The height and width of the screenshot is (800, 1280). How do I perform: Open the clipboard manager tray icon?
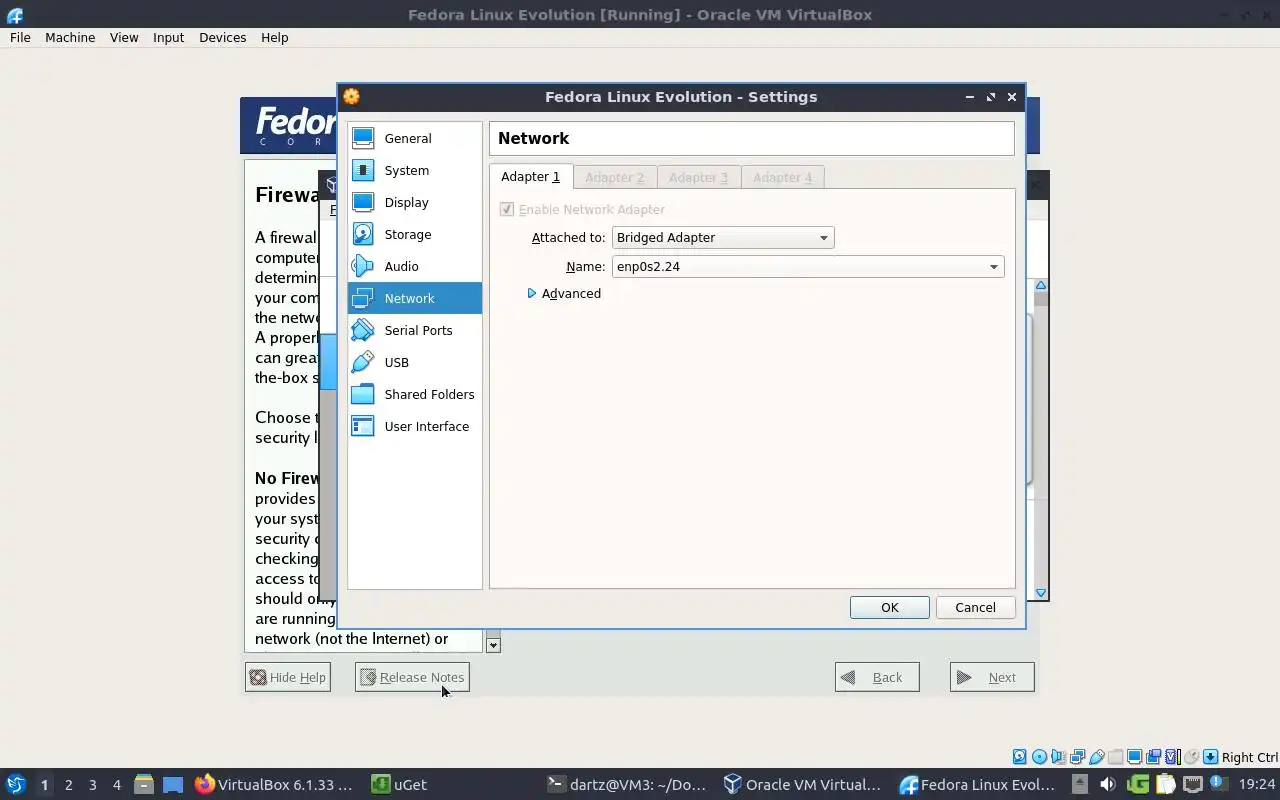click(1166, 784)
